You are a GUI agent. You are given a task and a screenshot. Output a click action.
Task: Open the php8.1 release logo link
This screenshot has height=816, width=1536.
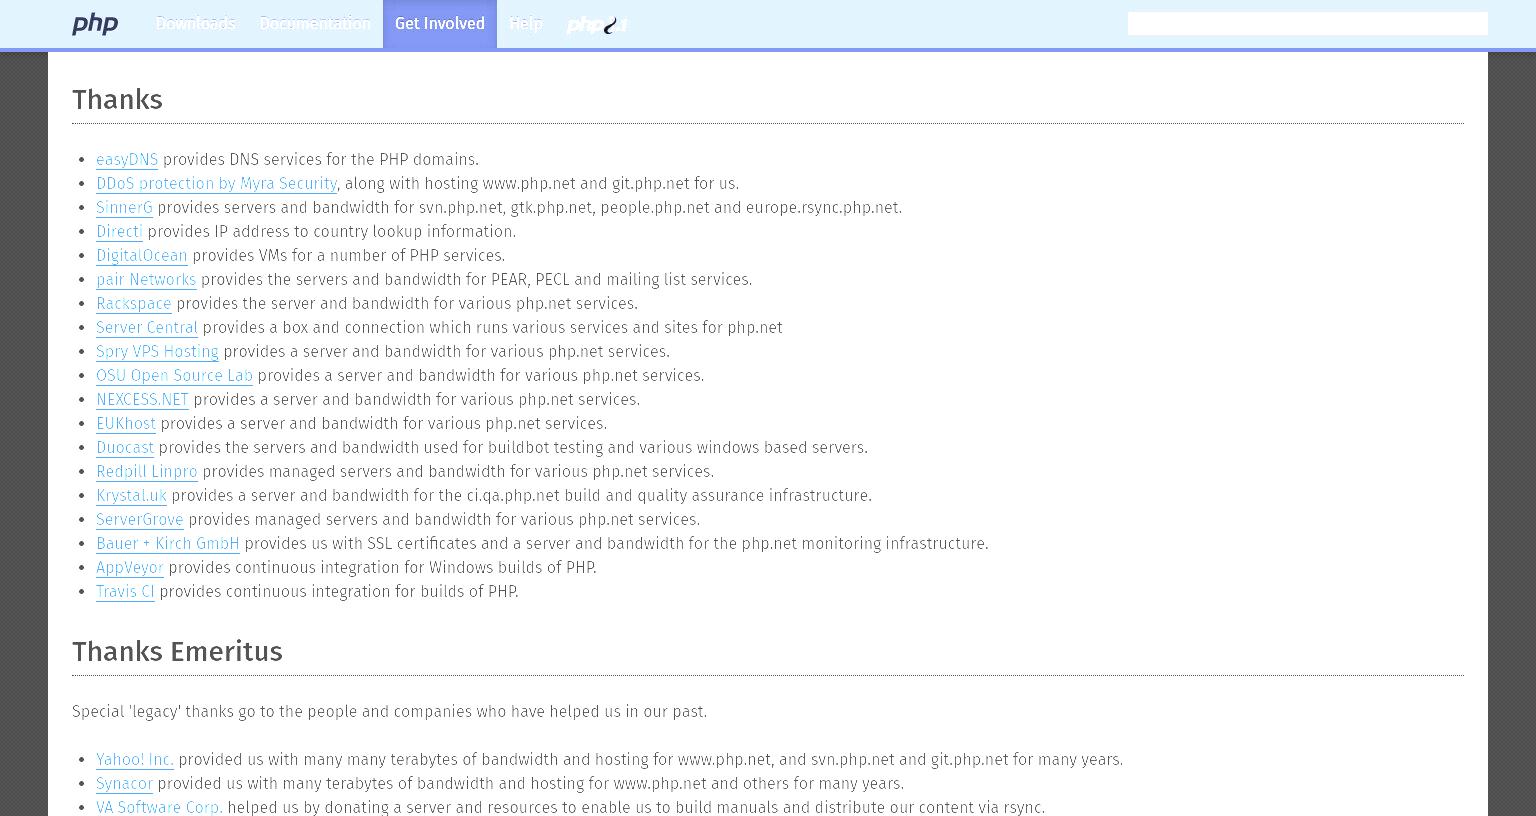tap(597, 24)
